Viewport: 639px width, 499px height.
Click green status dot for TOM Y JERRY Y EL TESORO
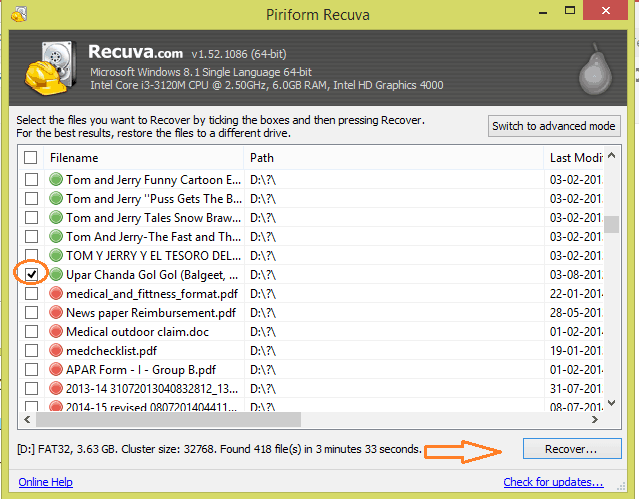(x=56, y=255)
